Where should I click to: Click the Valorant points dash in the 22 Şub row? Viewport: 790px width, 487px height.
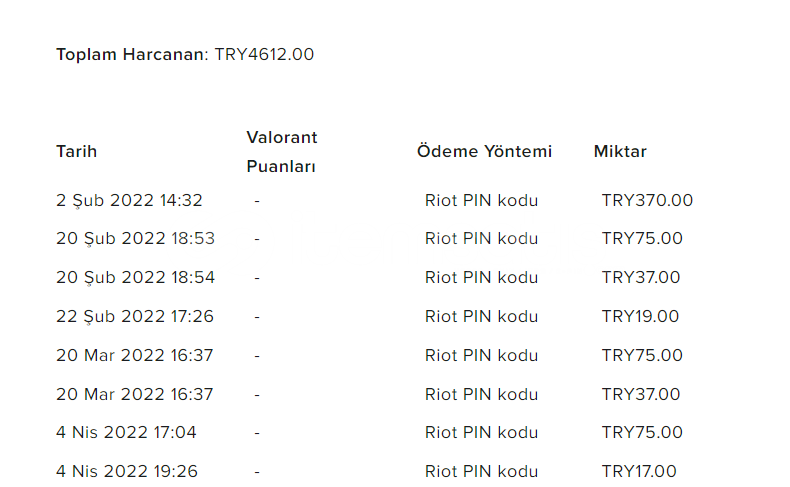(257, 317)
